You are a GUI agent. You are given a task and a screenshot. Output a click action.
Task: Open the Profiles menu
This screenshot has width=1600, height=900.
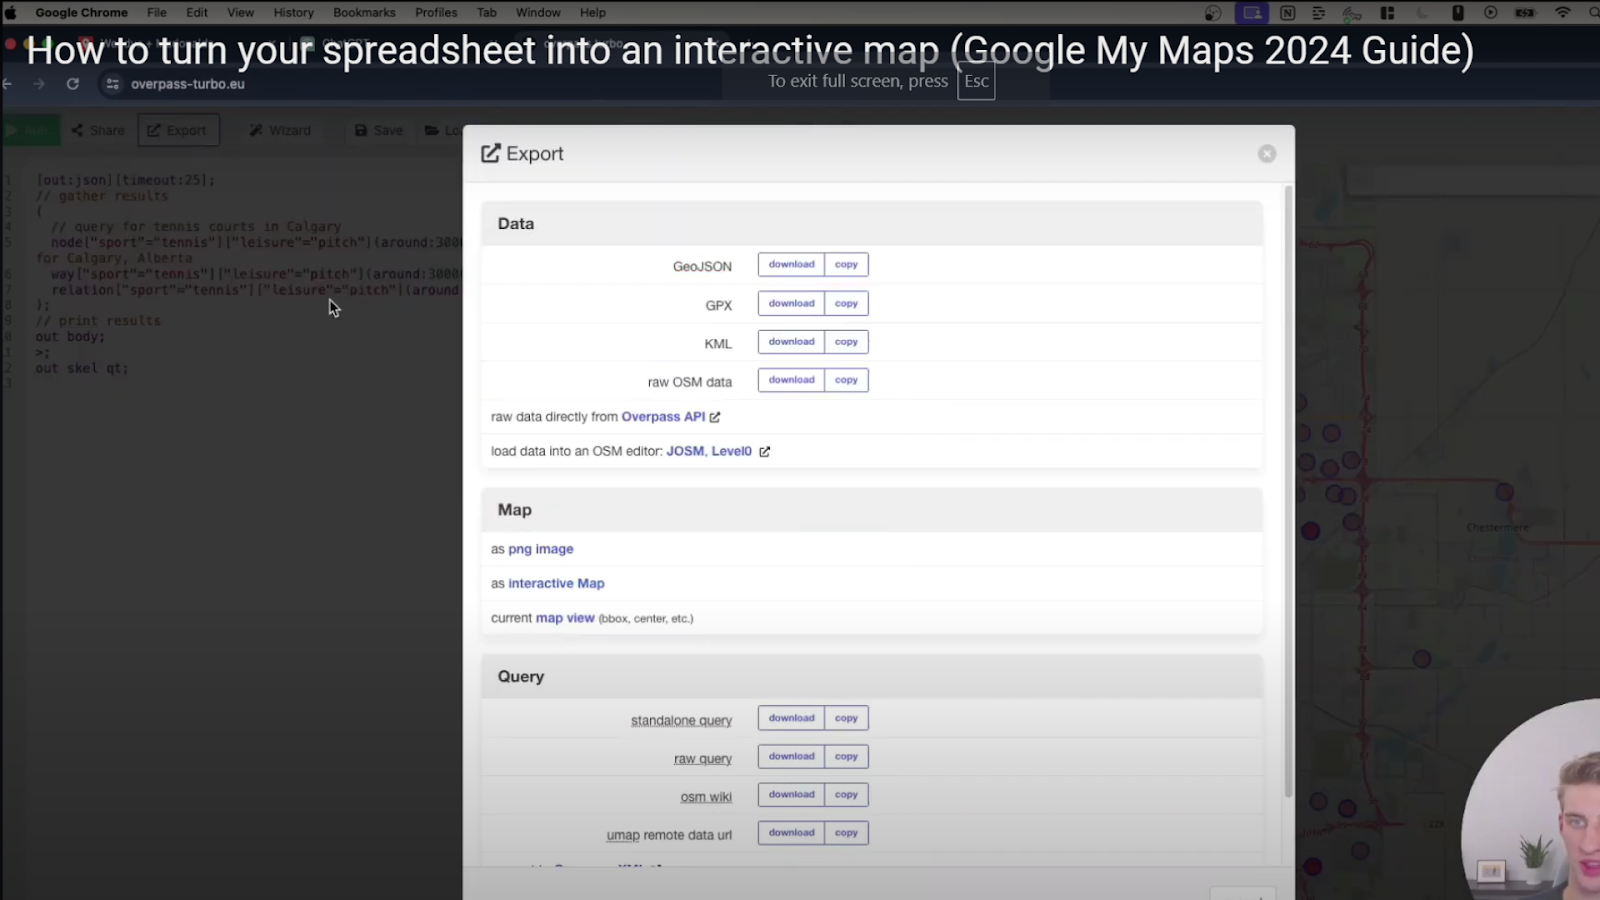[x=436, y=12]
